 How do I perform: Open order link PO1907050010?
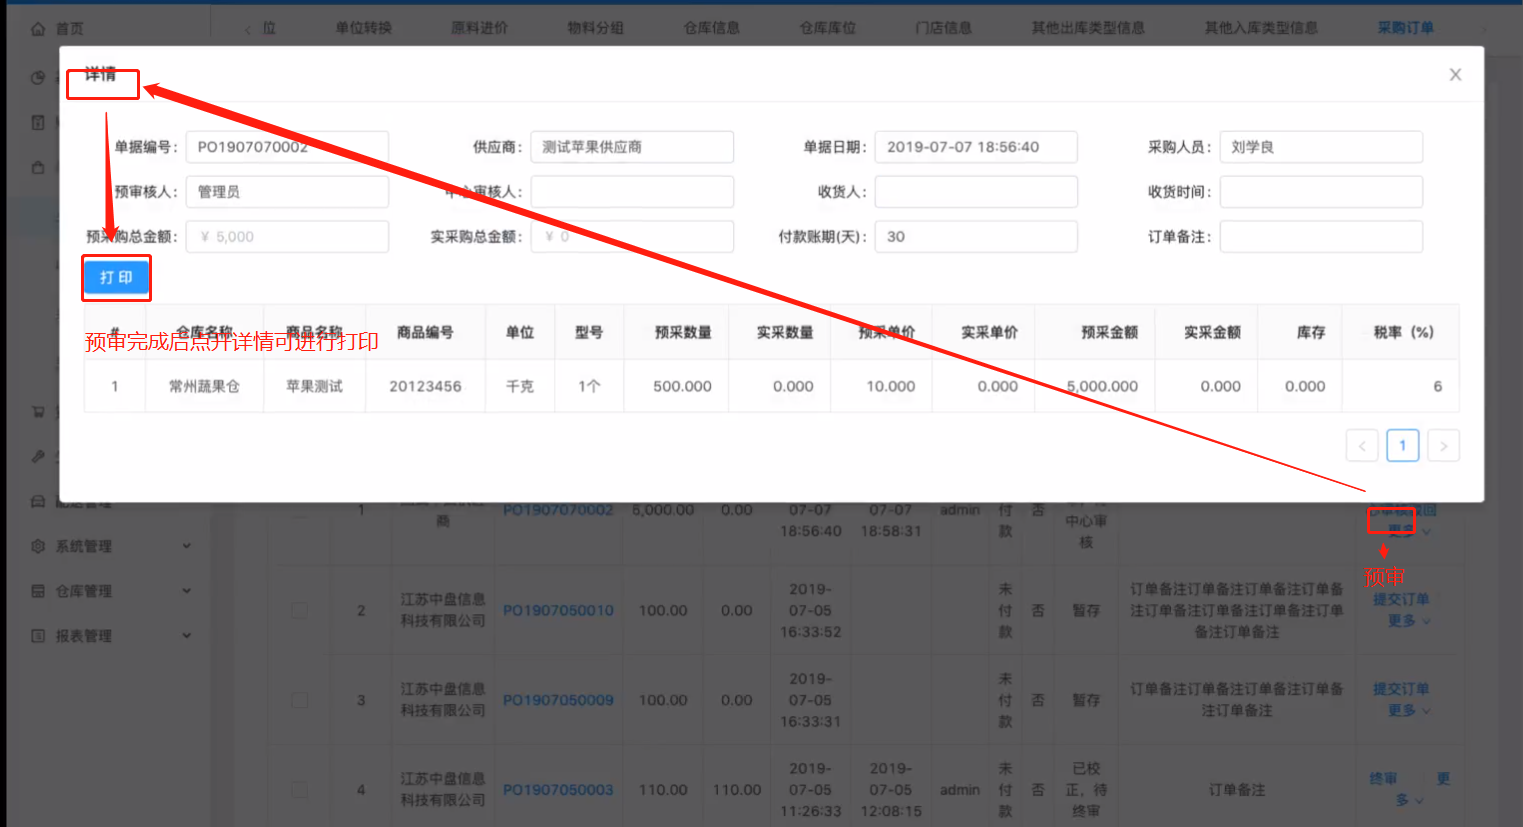tap(558, 610)
